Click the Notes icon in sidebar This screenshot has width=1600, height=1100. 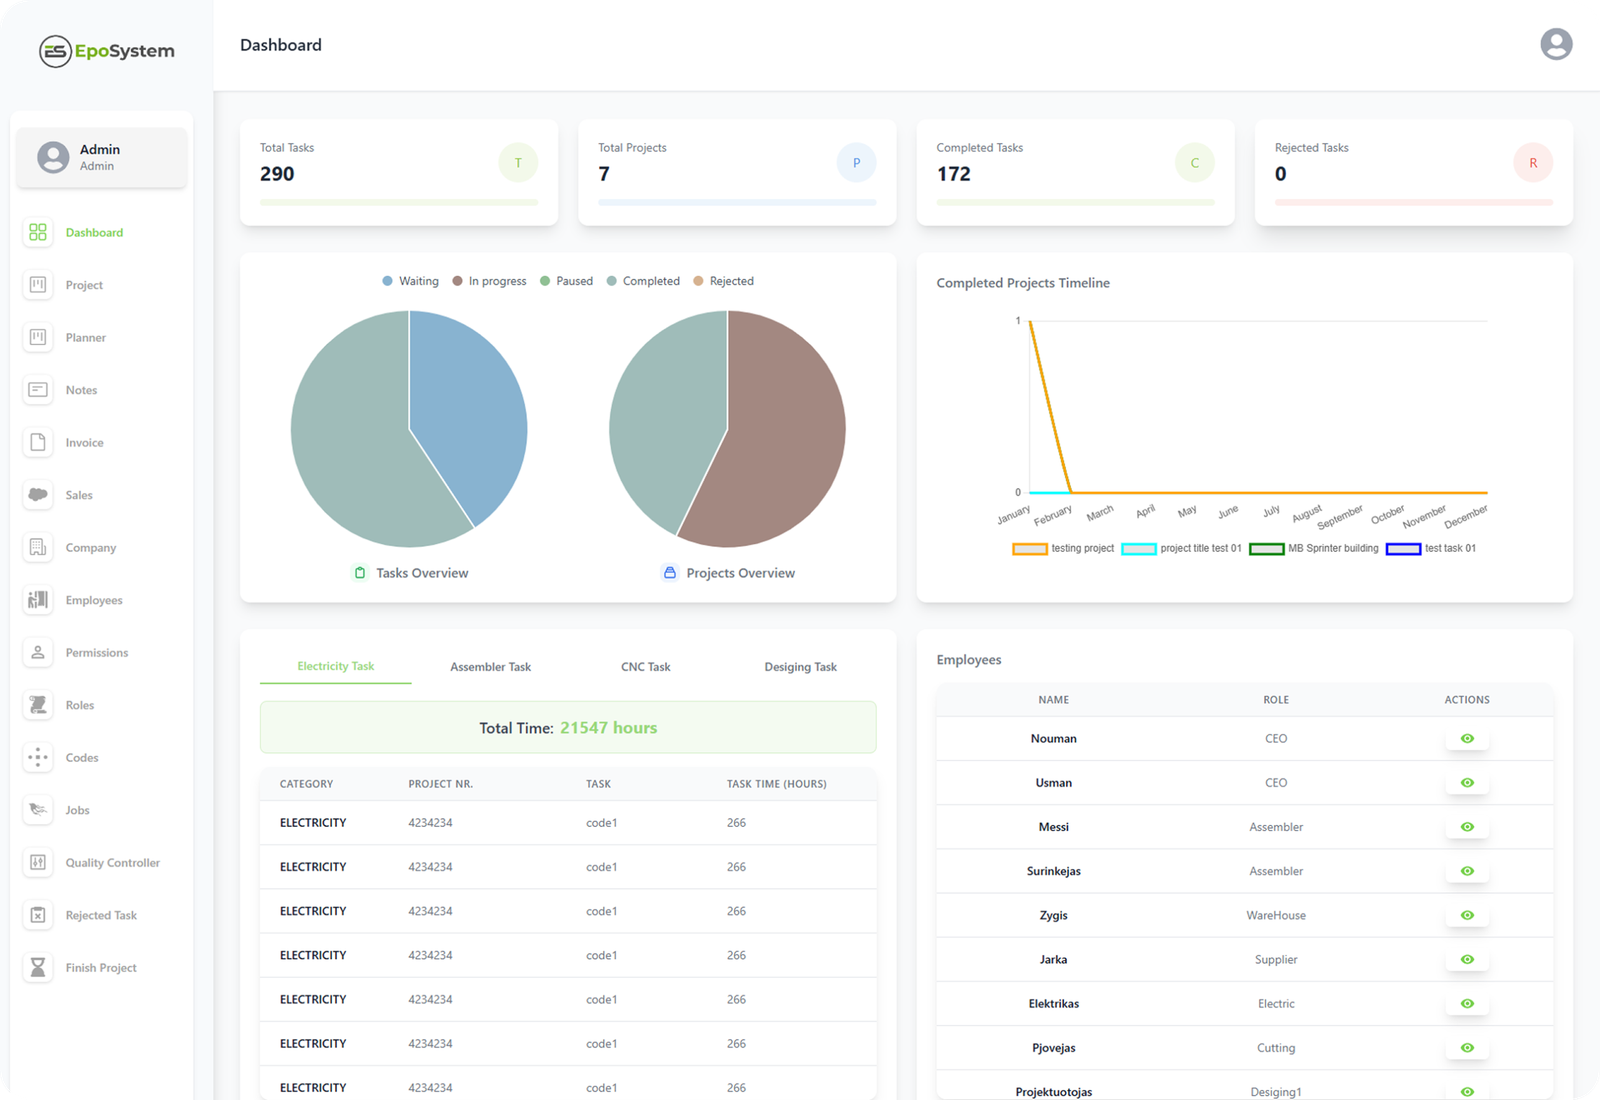pos(38,390)
